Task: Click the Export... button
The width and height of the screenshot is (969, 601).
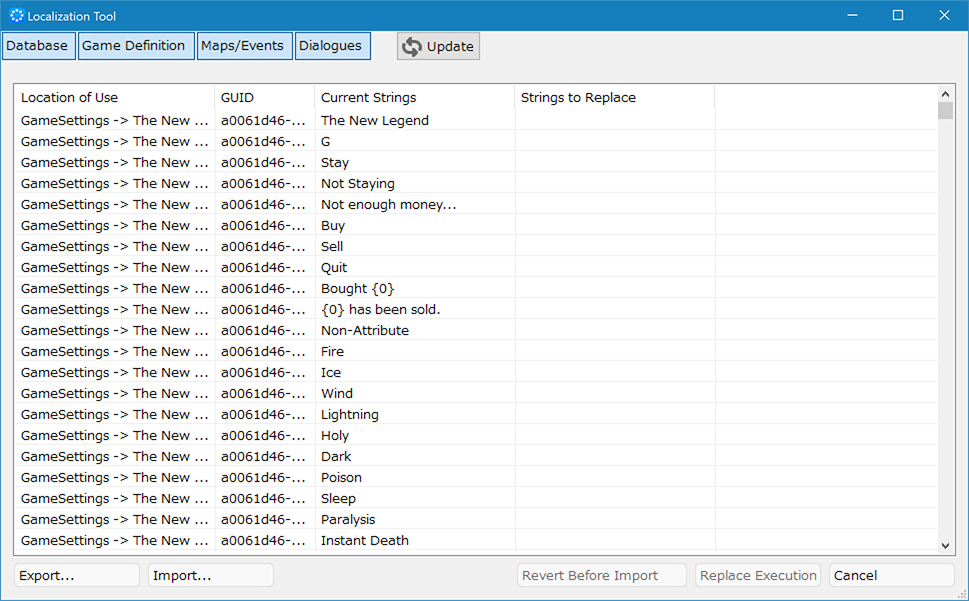Action: click(77, 575)
